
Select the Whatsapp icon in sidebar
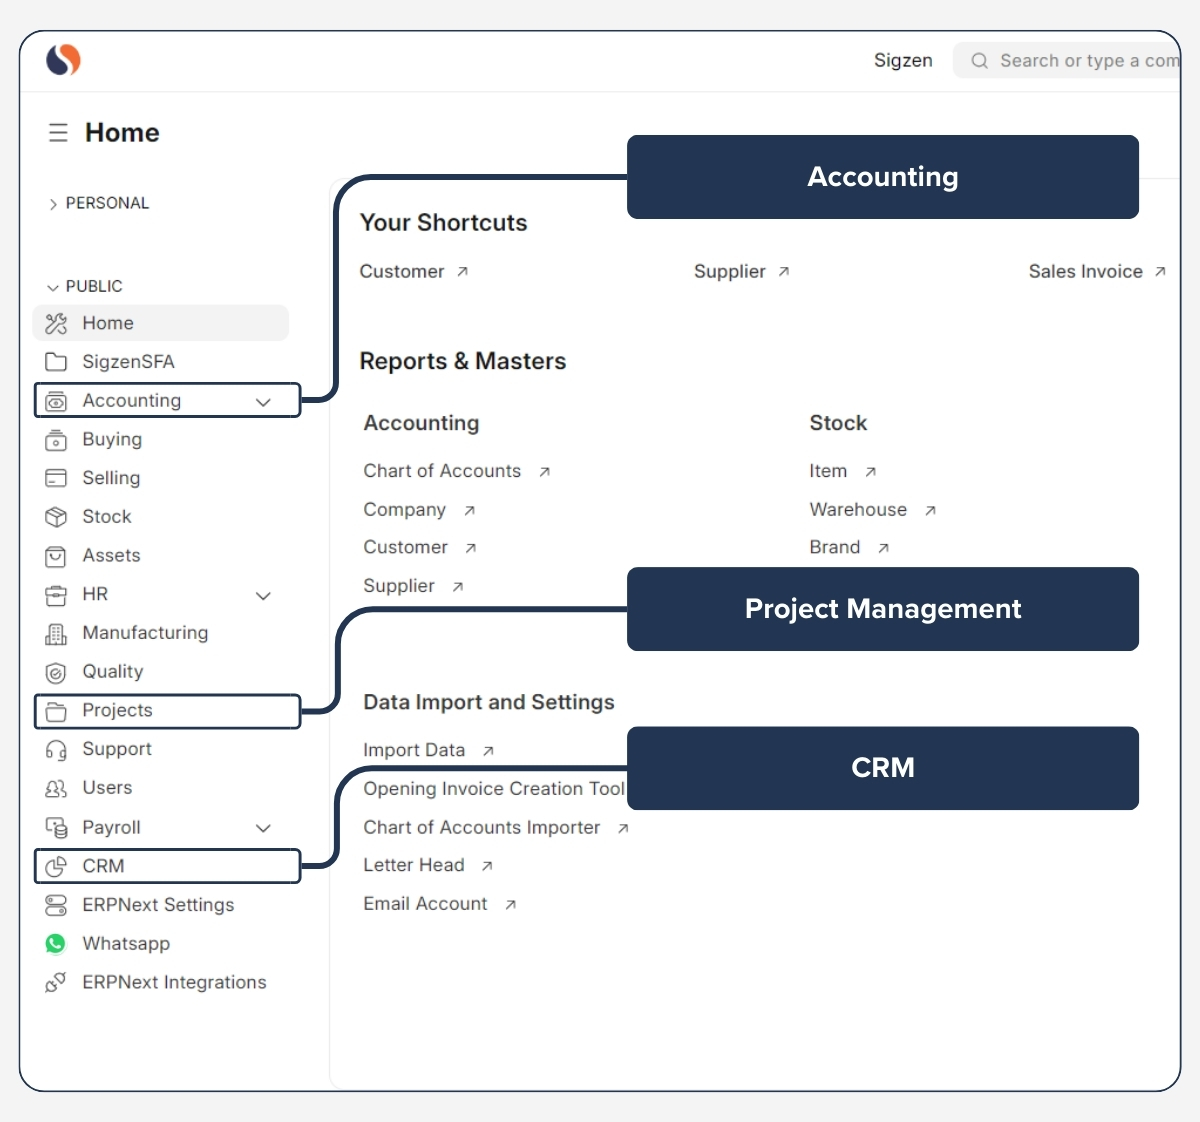[x=56, y=943]
